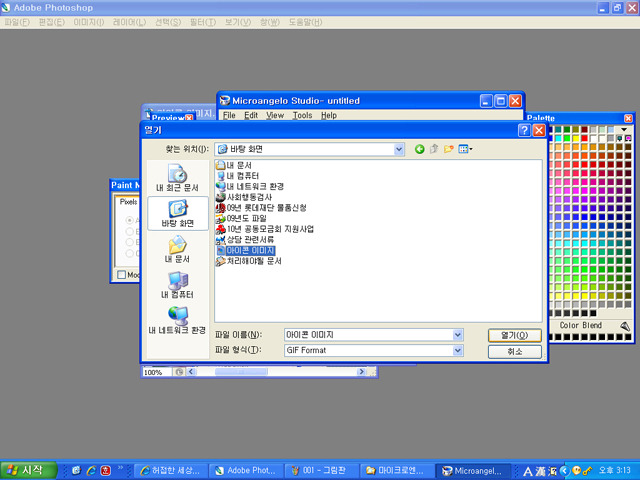The width and height of the screenshot is (640, 480).
Task: Click the 열기(O) button
Action: pyautogui.click(x=515, y=336)
